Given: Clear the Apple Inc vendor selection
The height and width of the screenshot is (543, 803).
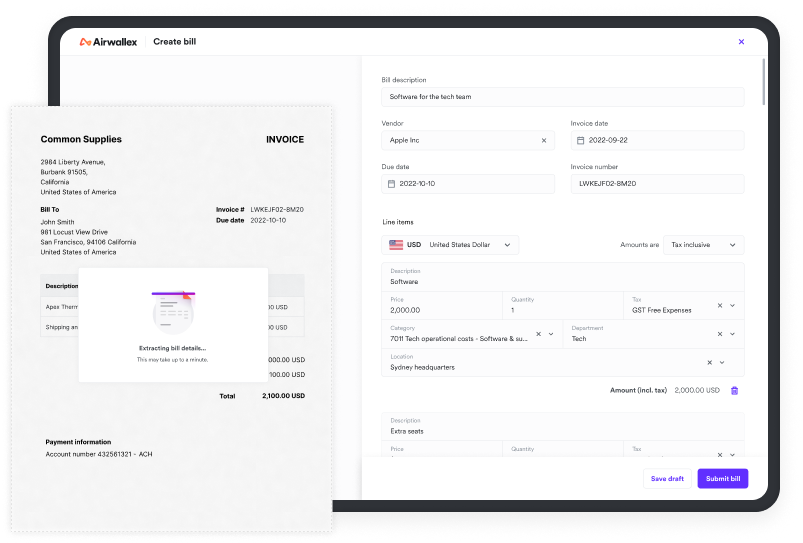Looking at the screenshot, I should click(544, 141).
